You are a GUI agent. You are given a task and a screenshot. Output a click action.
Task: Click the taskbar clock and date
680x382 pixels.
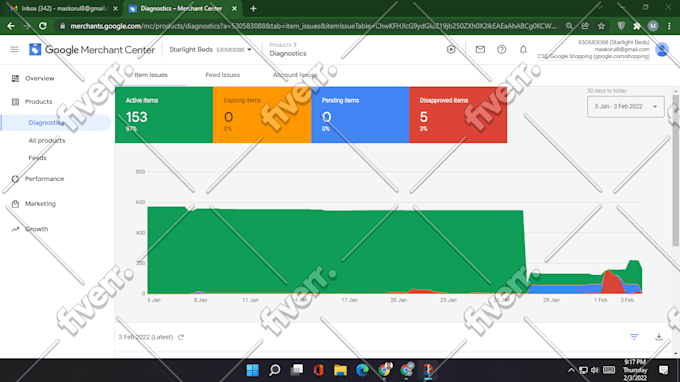pos(635,370)
